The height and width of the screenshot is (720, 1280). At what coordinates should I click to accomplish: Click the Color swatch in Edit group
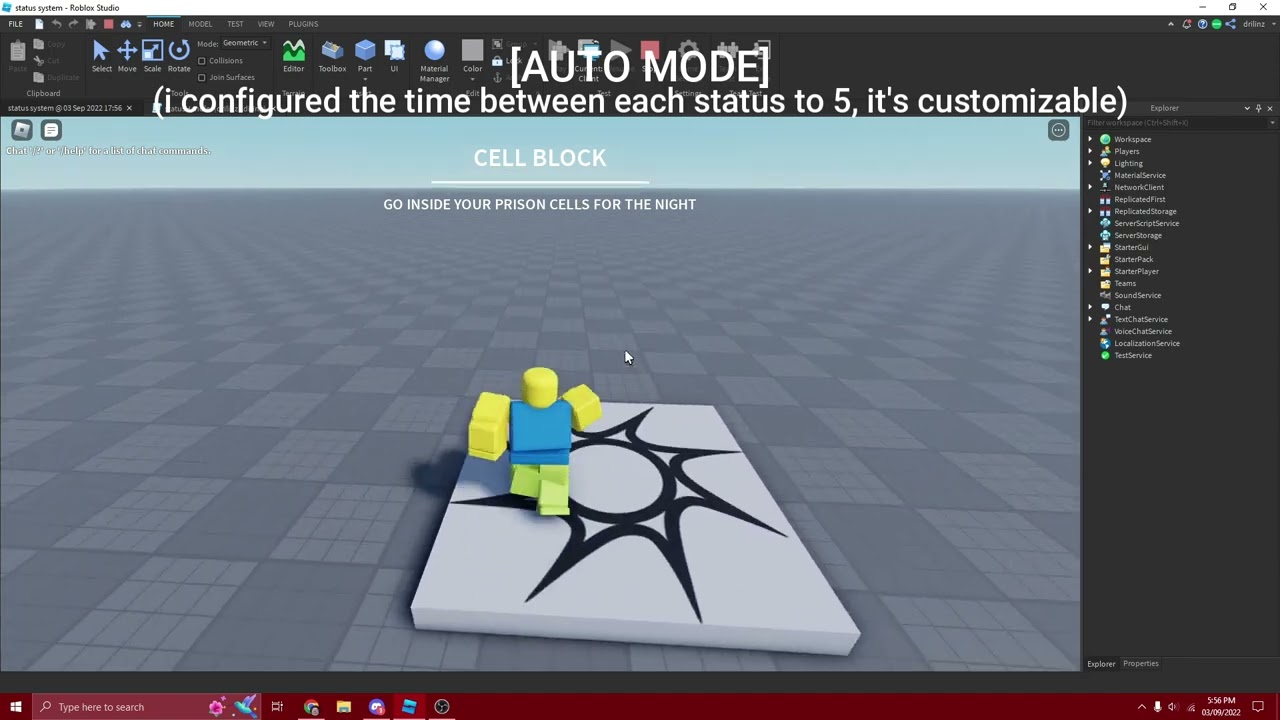472,50
